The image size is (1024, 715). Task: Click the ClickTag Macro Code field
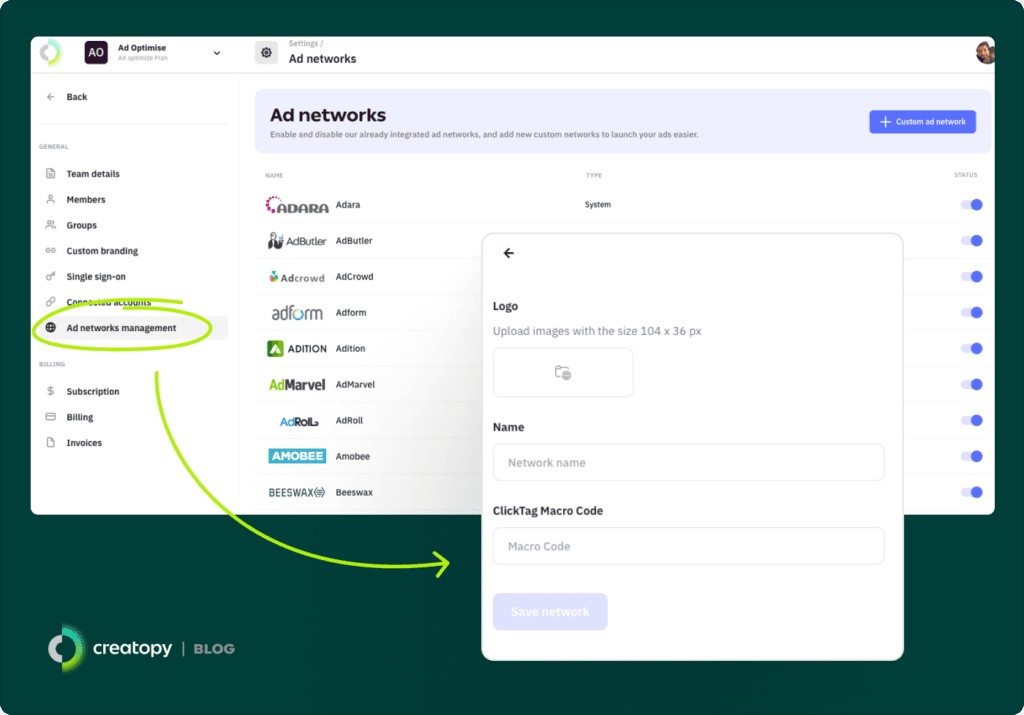coord(688,547)
